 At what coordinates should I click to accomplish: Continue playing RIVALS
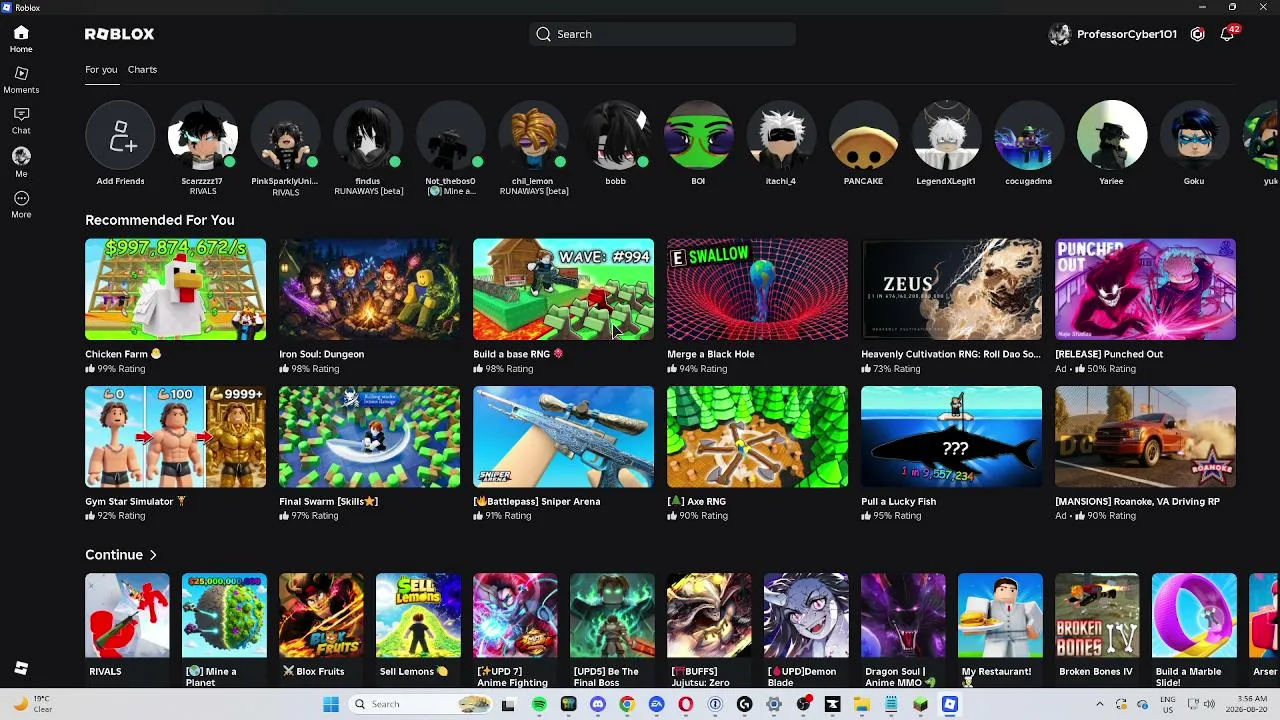[127, 615]
